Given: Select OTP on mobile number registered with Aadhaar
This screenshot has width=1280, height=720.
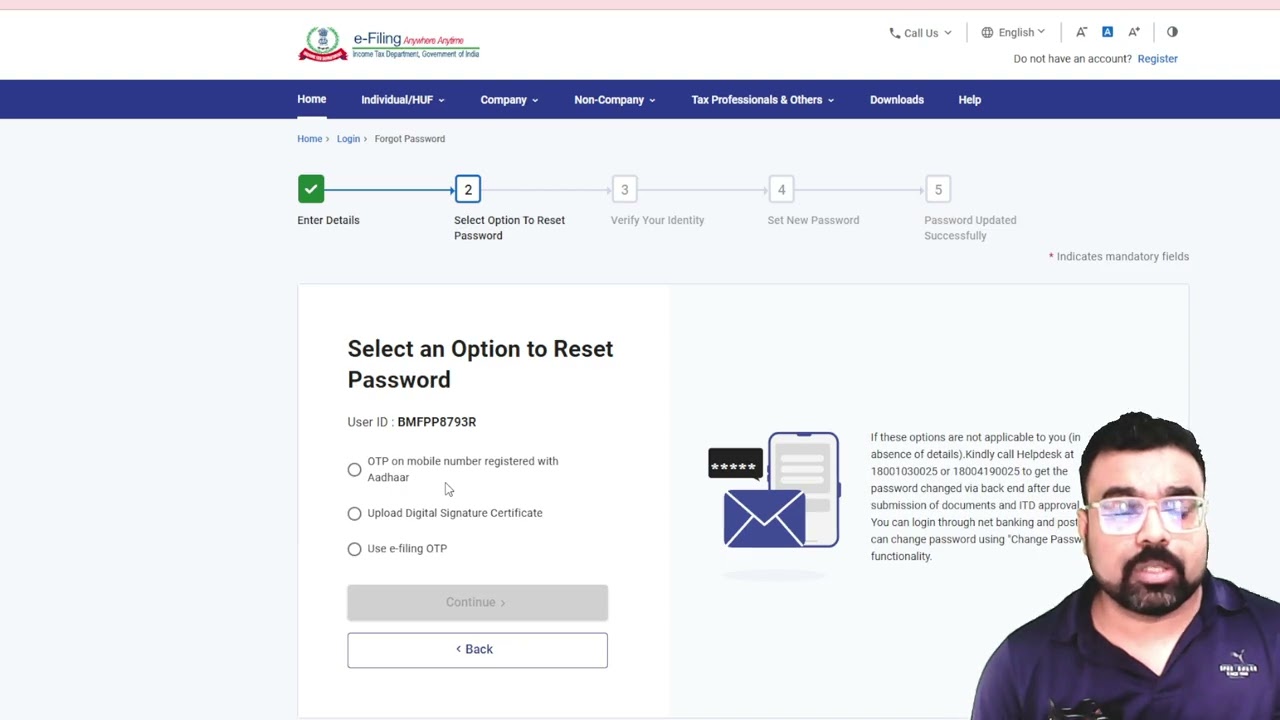Looking at the screenshot, I should pos(354,470).
